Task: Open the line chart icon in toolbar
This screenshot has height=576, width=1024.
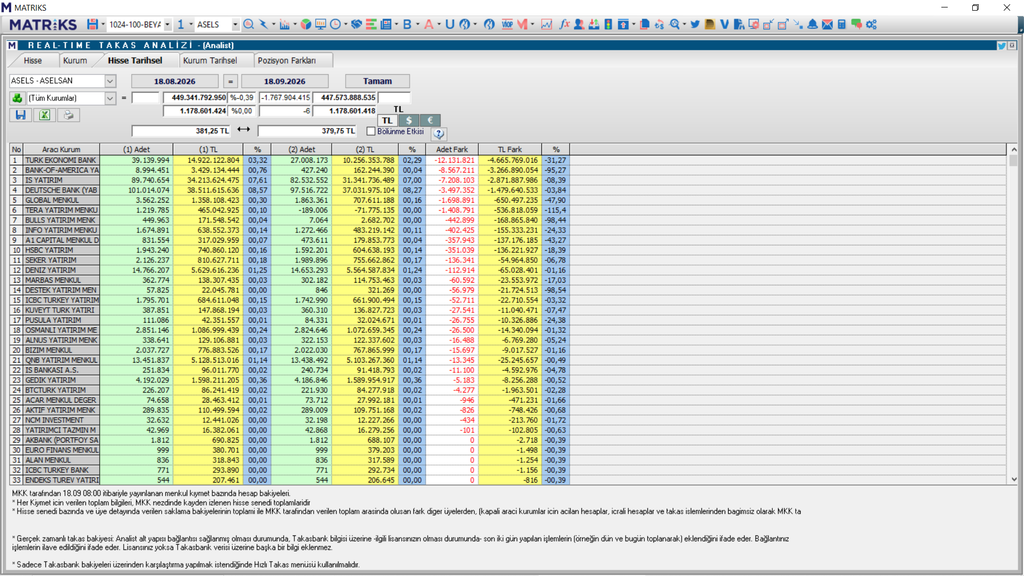Action: pyautogui.click(x=547, y=24)
